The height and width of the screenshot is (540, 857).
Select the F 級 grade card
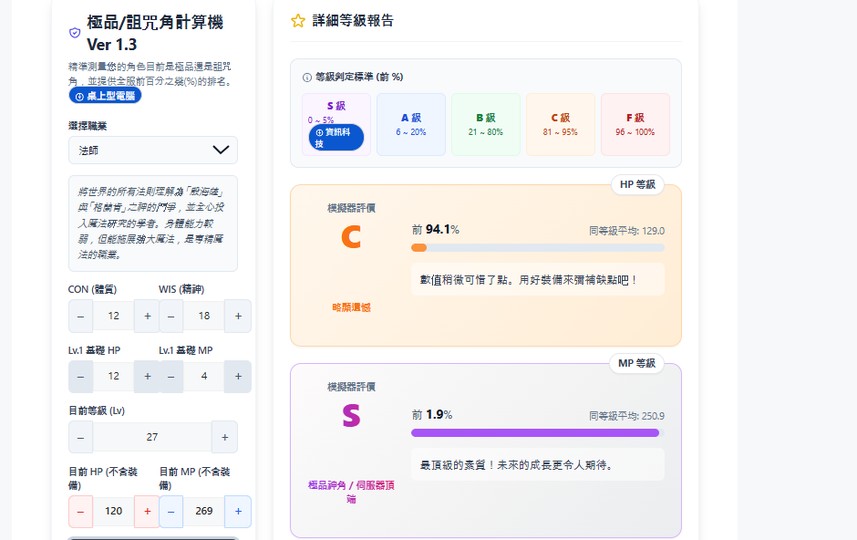coord(635,124)
